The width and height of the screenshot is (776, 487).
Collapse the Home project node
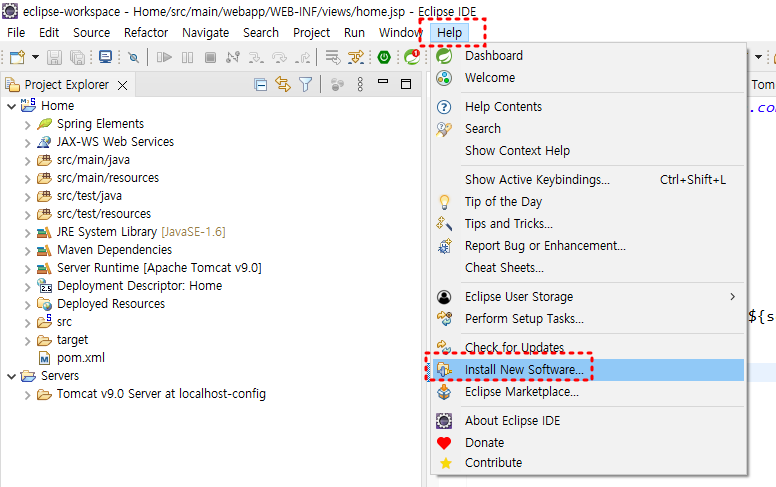point(11,106)
